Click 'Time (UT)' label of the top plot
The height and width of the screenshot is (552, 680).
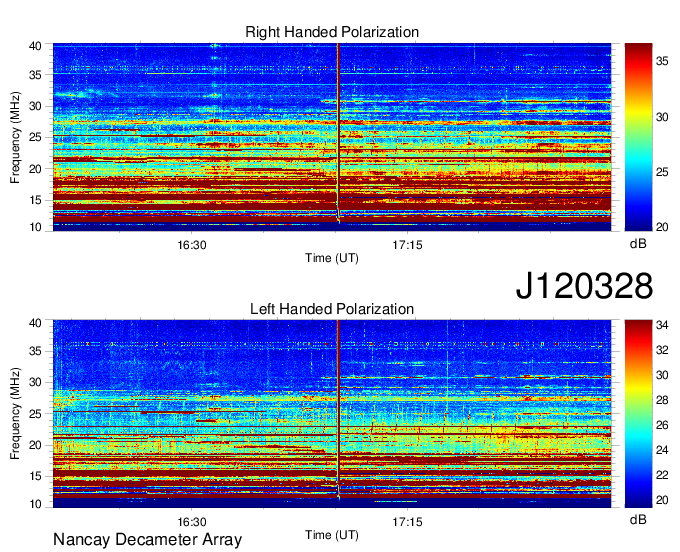pos(332,258)
